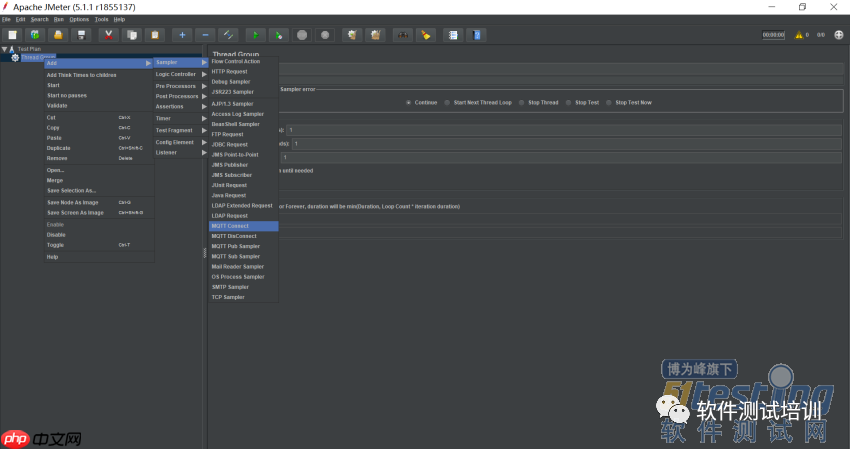Image resolution: width=850 pixels, height=449 pixels.
Task: Click the New test plan toolbar icon
Action: click(x=12, y=35)
